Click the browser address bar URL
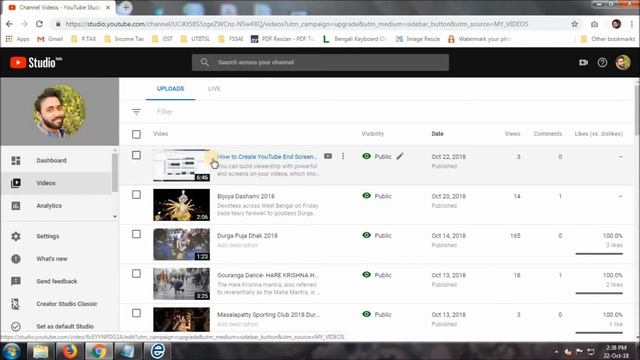 pos(297,24)
